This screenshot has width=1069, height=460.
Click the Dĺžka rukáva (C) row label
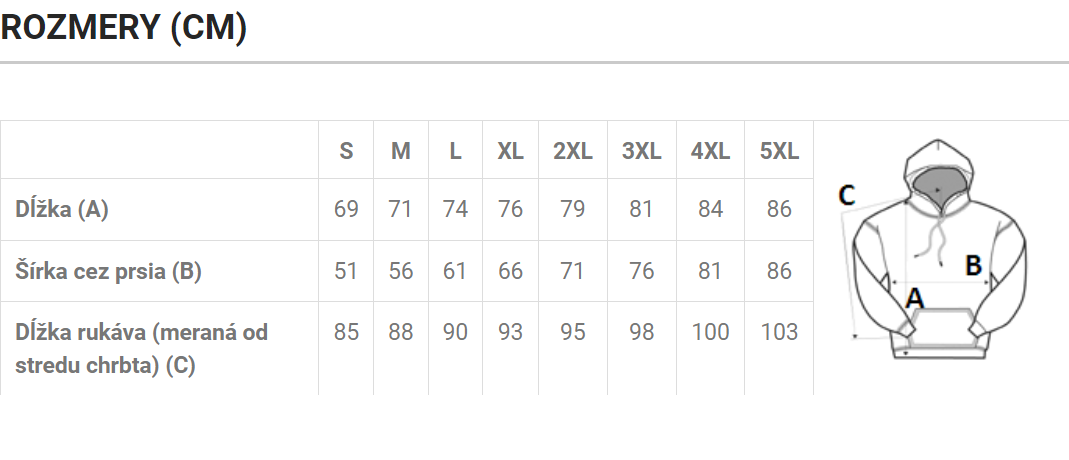[x=141, y=349]
